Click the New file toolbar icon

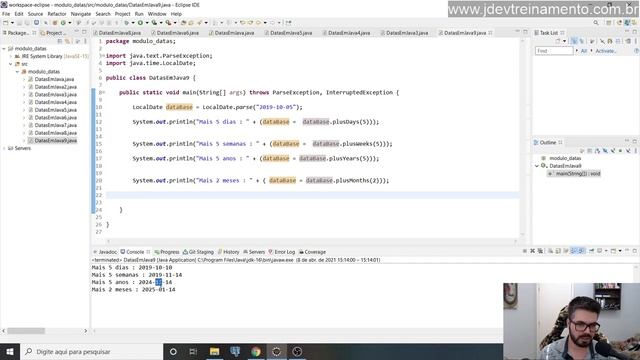click(6, 22)
